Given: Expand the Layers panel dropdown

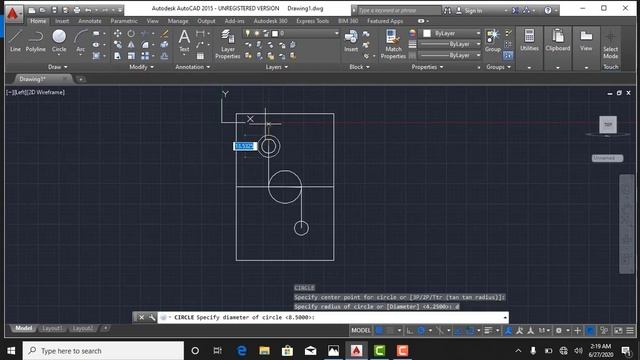Looking at the screenshot, I should coord(276,67).
